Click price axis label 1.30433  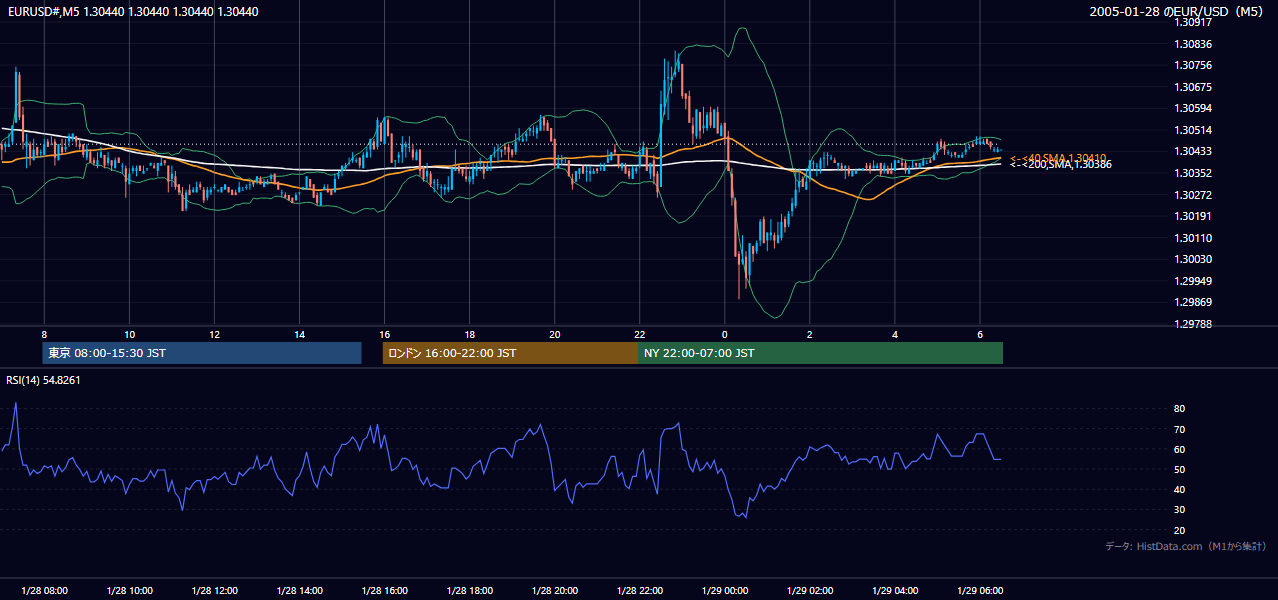pyautogui.click(x=1193, y=151)
